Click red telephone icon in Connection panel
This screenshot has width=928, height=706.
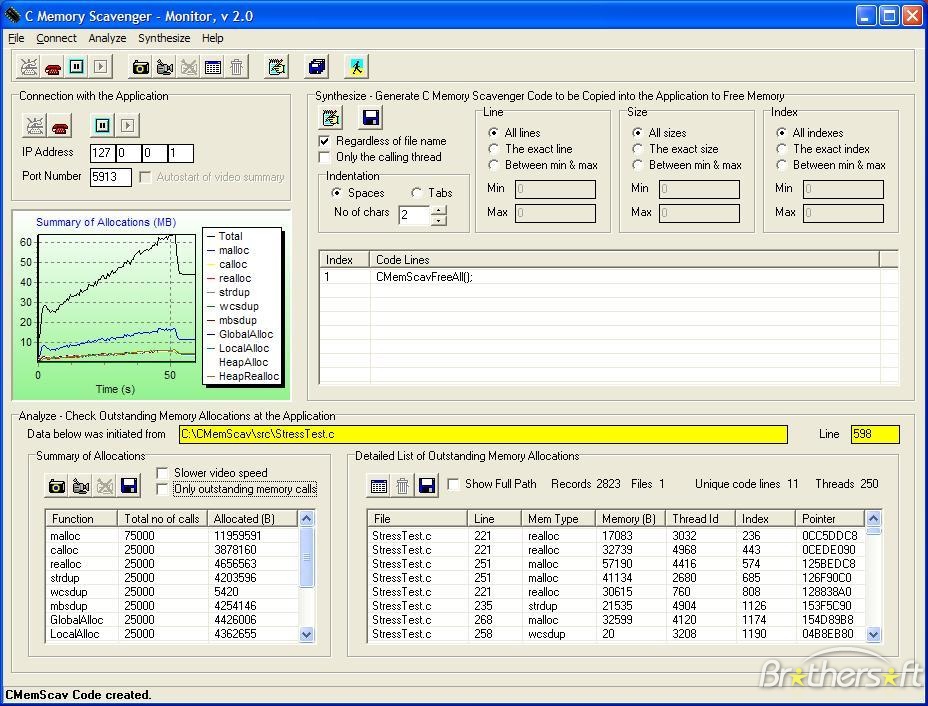pos(59,125)
